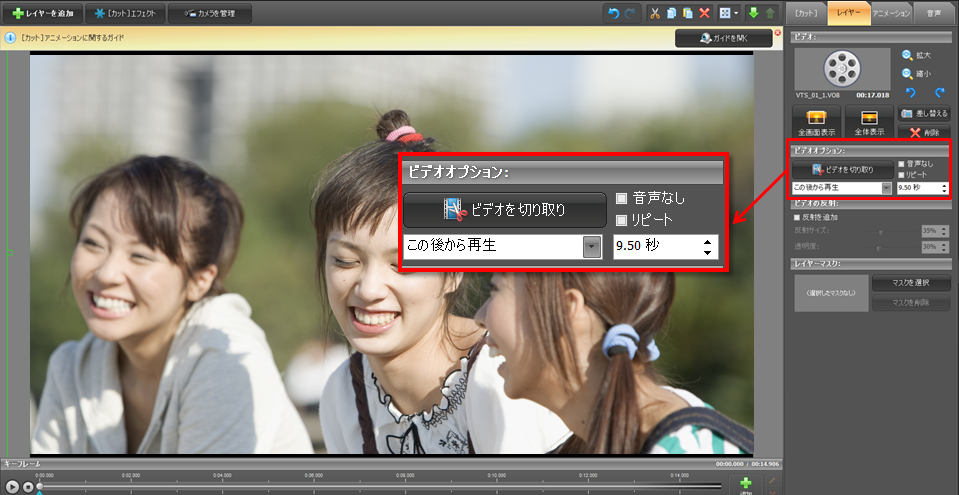
Task: Rotate video left with the blue arrow
Action: (x=908, y=92)
